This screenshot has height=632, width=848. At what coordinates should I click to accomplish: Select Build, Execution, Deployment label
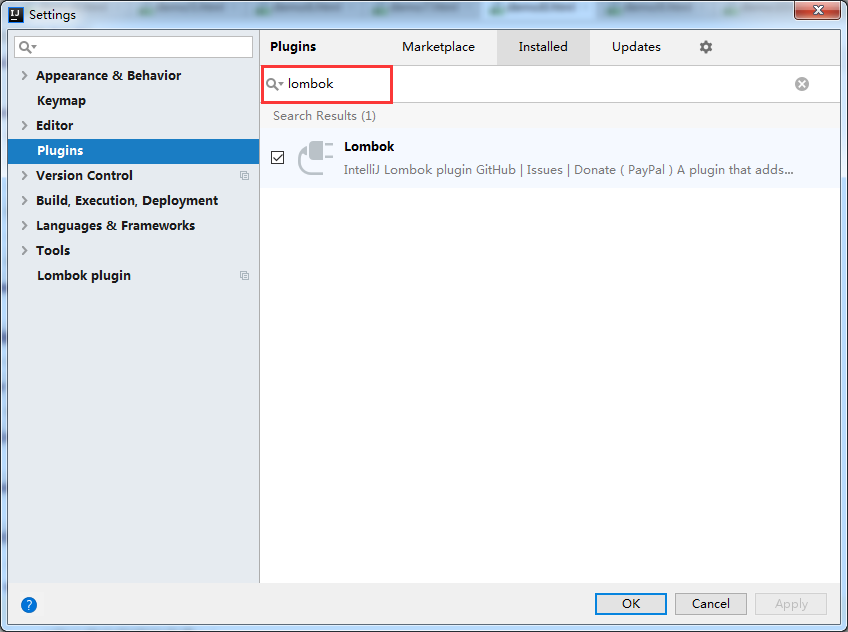point(127,201)
